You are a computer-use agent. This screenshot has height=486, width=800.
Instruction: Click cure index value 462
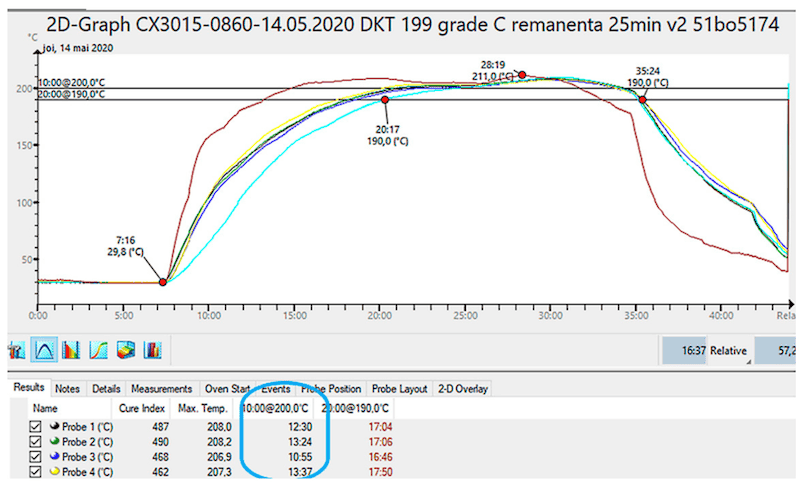160,473
